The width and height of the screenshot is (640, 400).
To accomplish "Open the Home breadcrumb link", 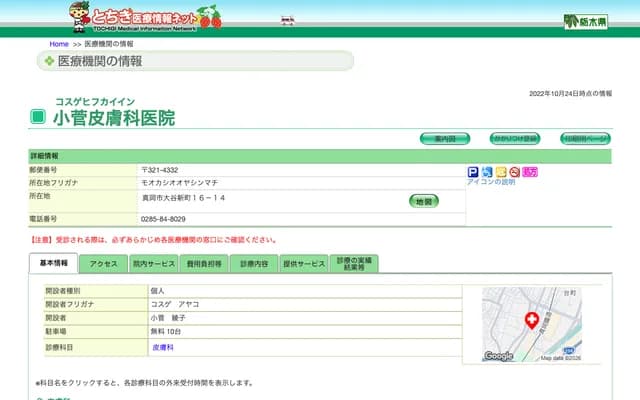I will pos(59,44).
